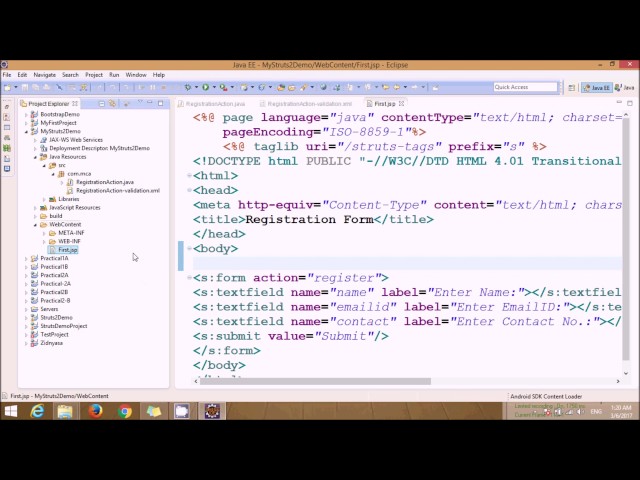The height and width of the screenshot is (480, 640).
Task: Click the Forward navigation arrow in toolbar
Action: 415,87
